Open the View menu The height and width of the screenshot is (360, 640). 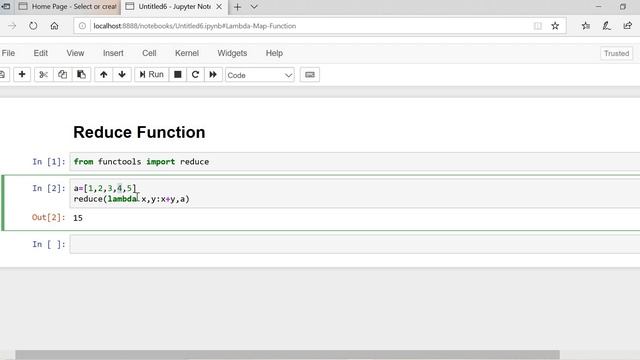tap(75, 53)
